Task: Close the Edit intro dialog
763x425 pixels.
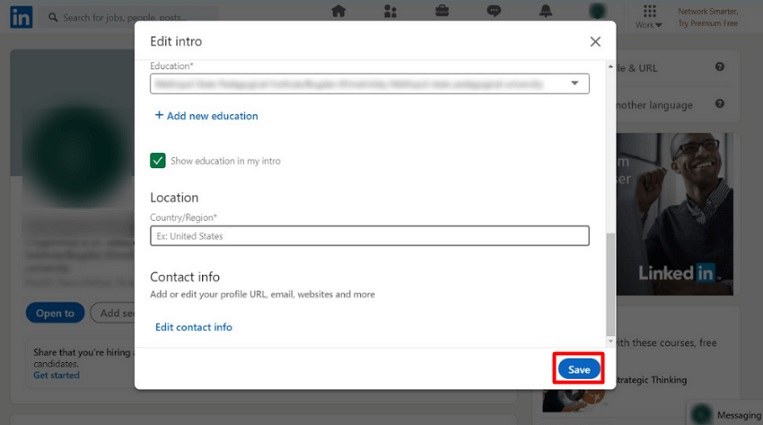Action: pyautogui.click(x=595, y=42)
